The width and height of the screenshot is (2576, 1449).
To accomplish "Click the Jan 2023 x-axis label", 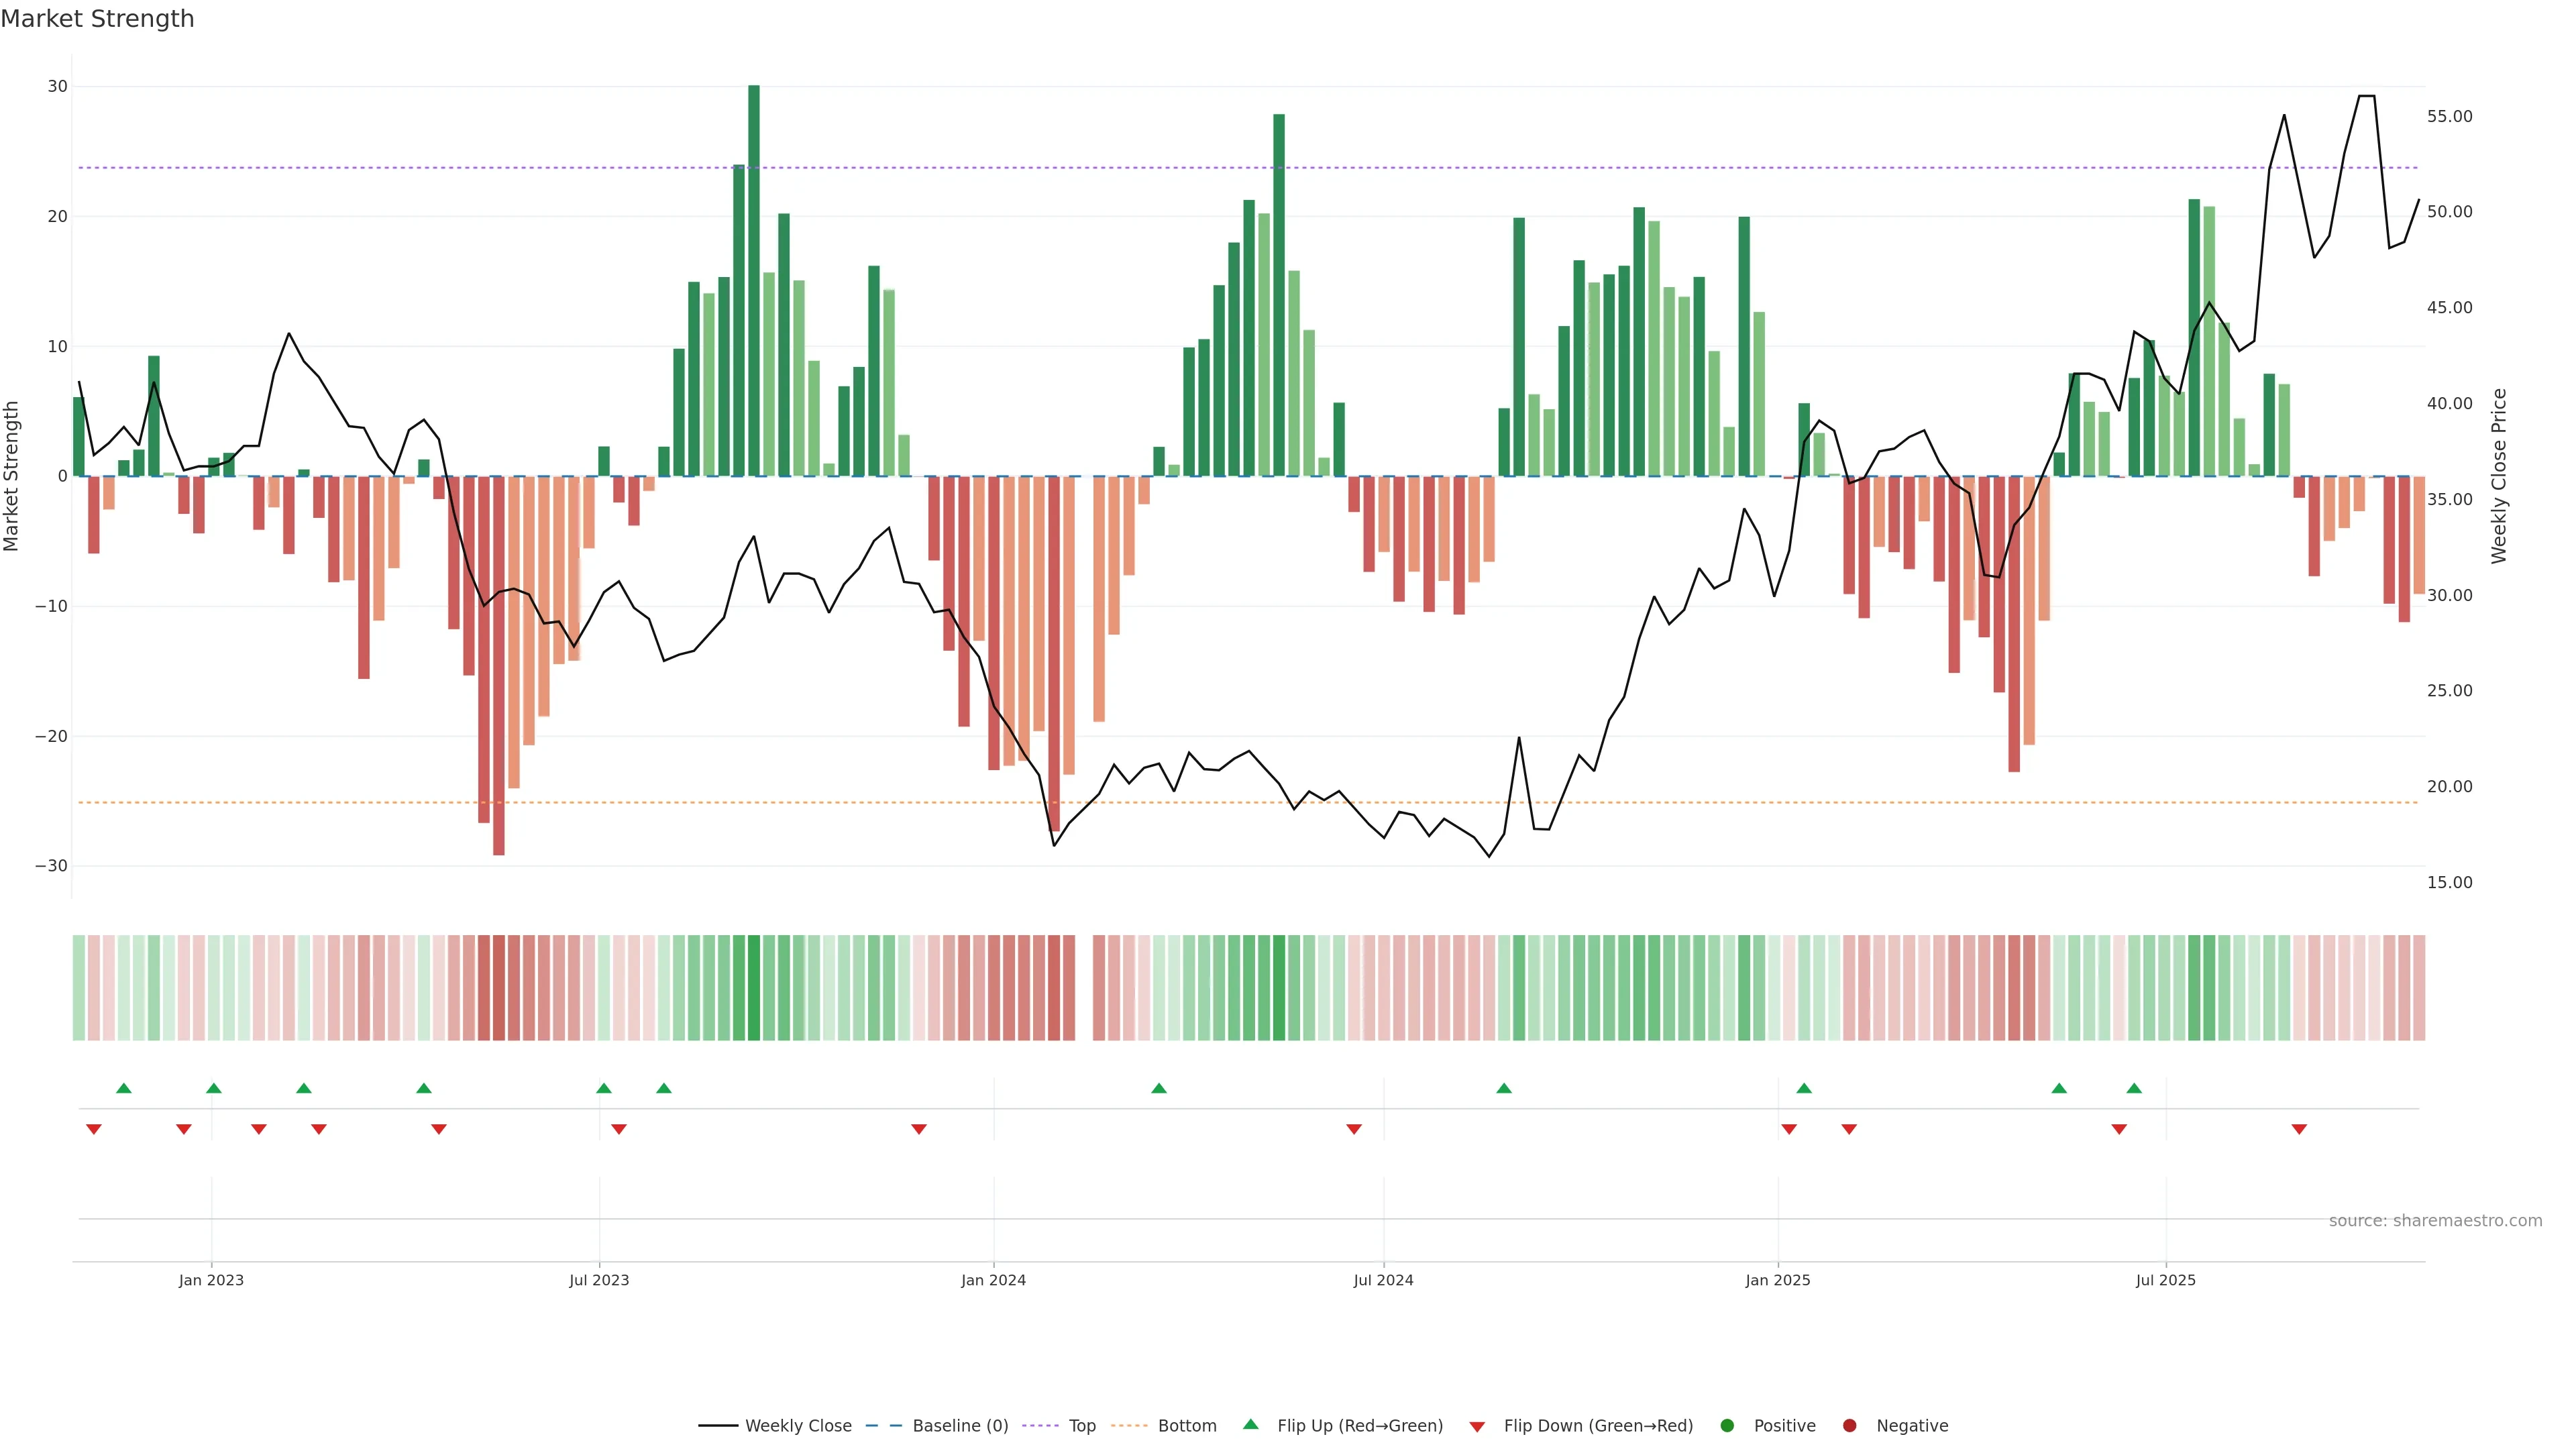I will pos(211,1280).
